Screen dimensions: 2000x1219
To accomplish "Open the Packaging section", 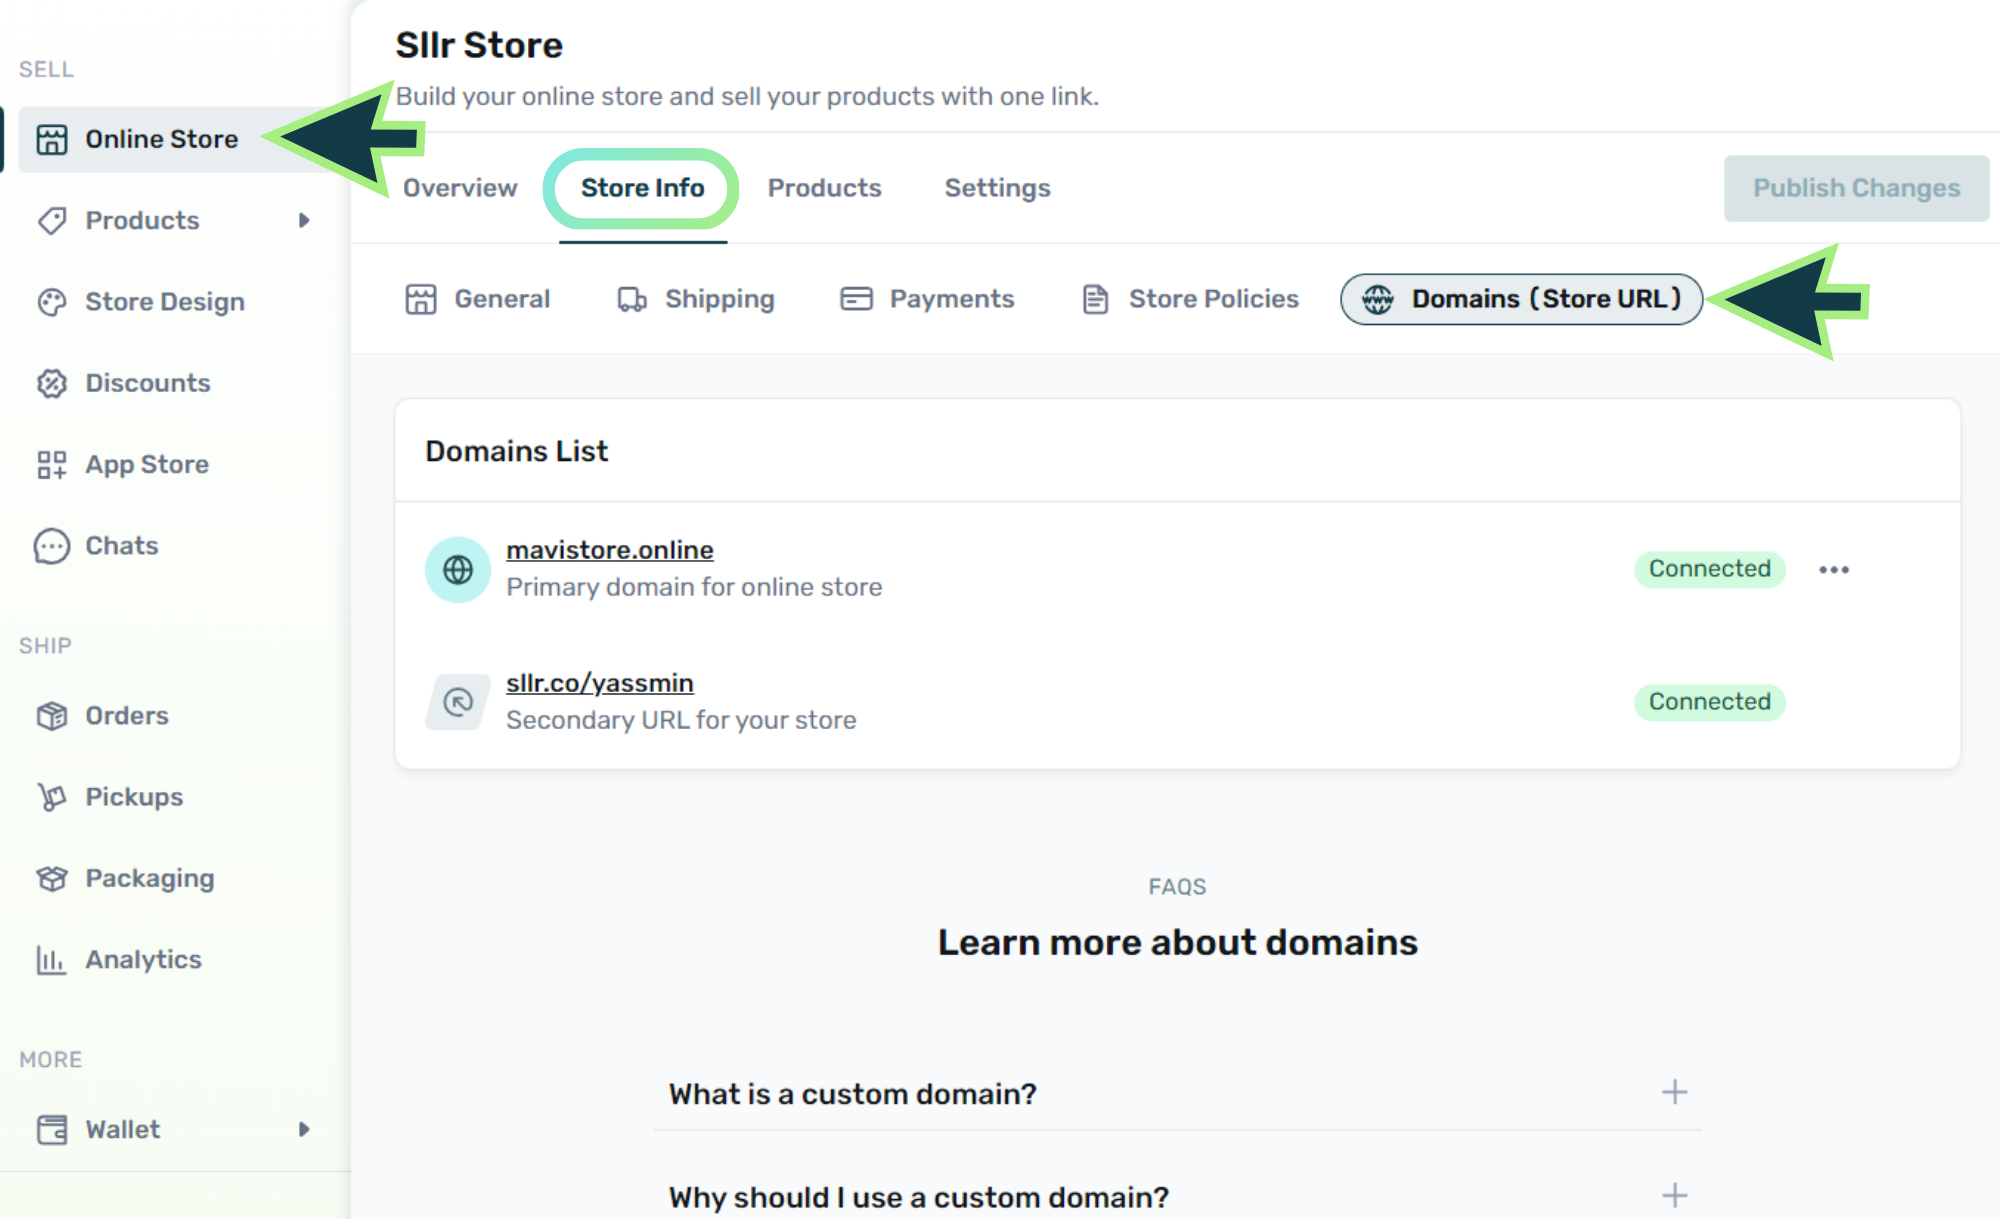I will 149,878.
